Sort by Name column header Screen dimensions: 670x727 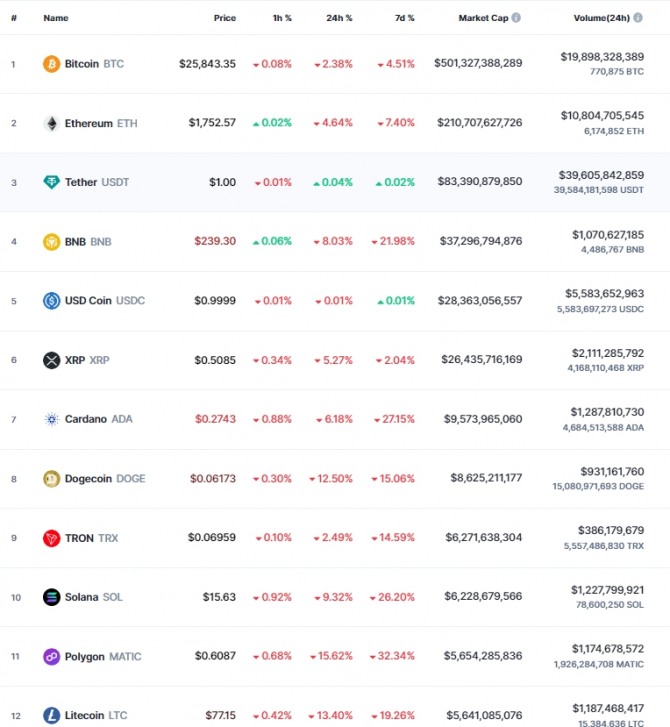coord(56,18)
